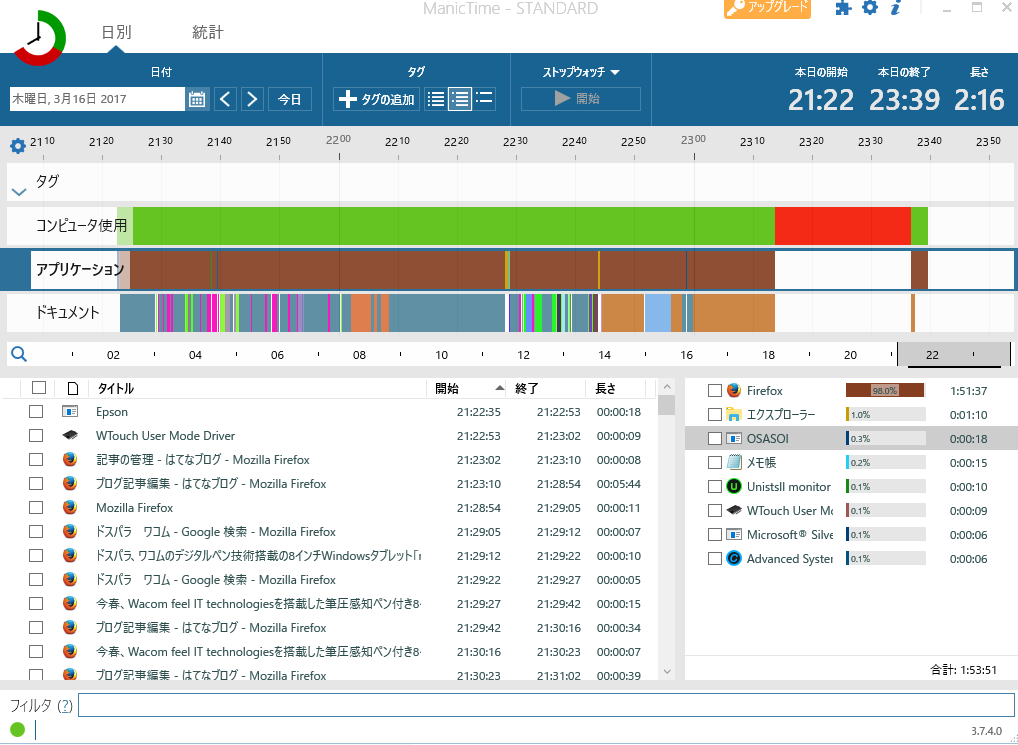Sort by 長さ column header
The width and height of the screenshot is (1018, 745).
coord(616,388)
